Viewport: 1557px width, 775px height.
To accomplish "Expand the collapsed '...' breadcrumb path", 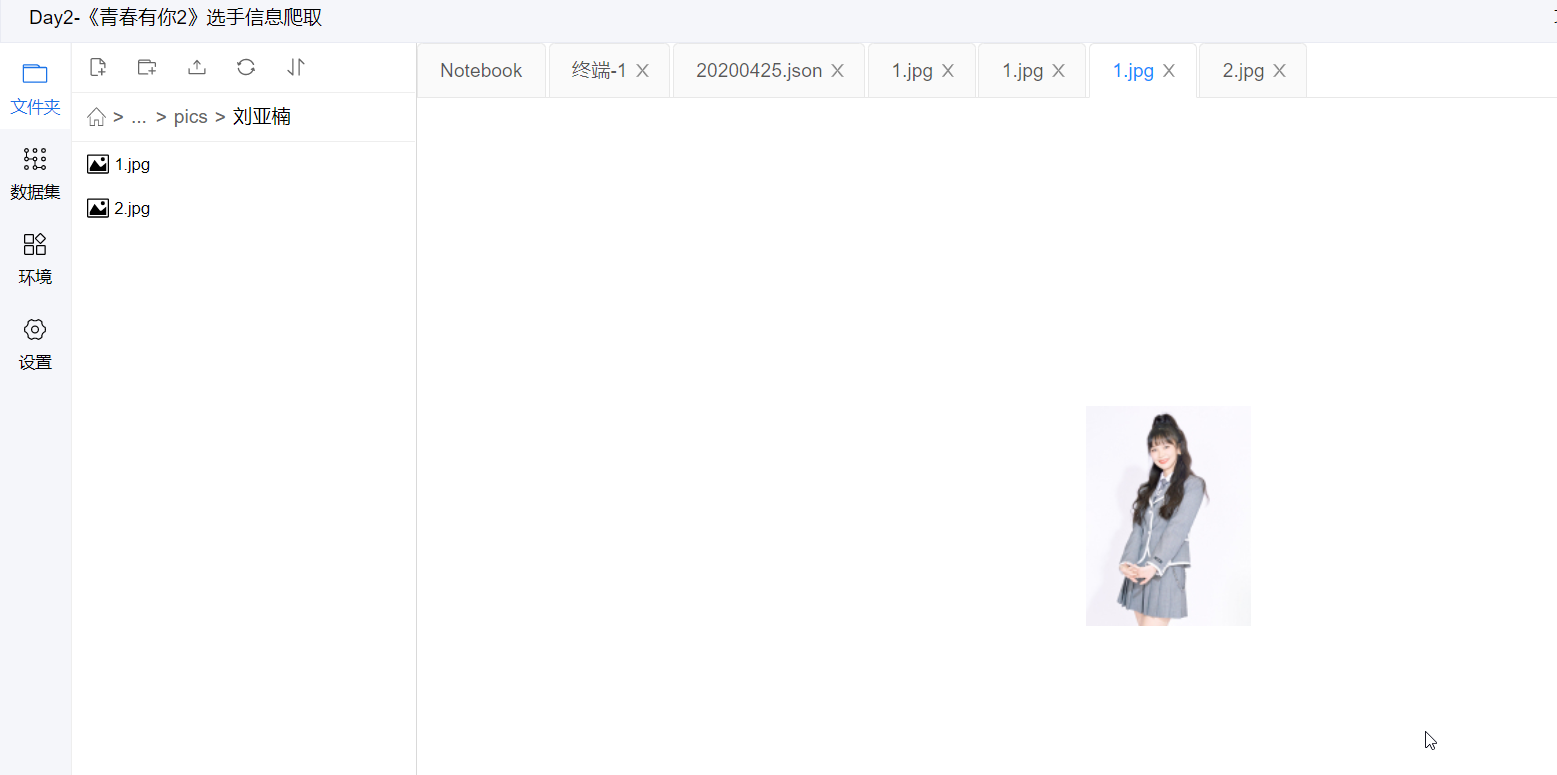I will tap(139, 117).
